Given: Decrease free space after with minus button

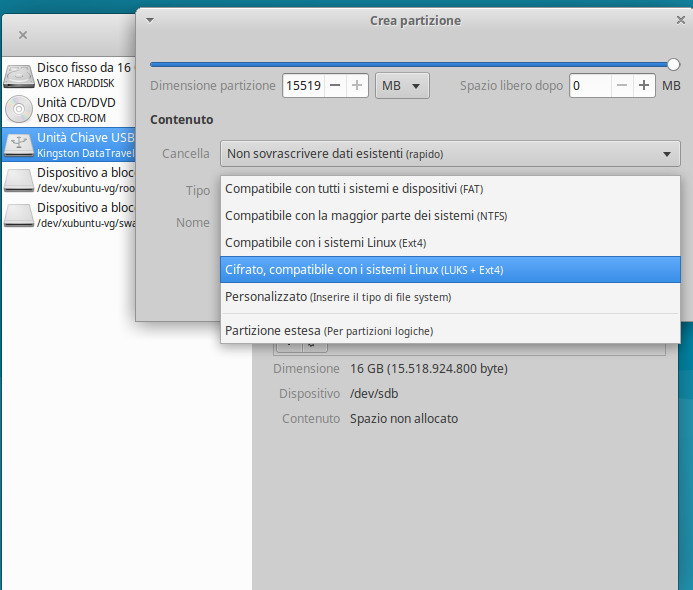Looking at the screenshot, I should tap(622, 85).
